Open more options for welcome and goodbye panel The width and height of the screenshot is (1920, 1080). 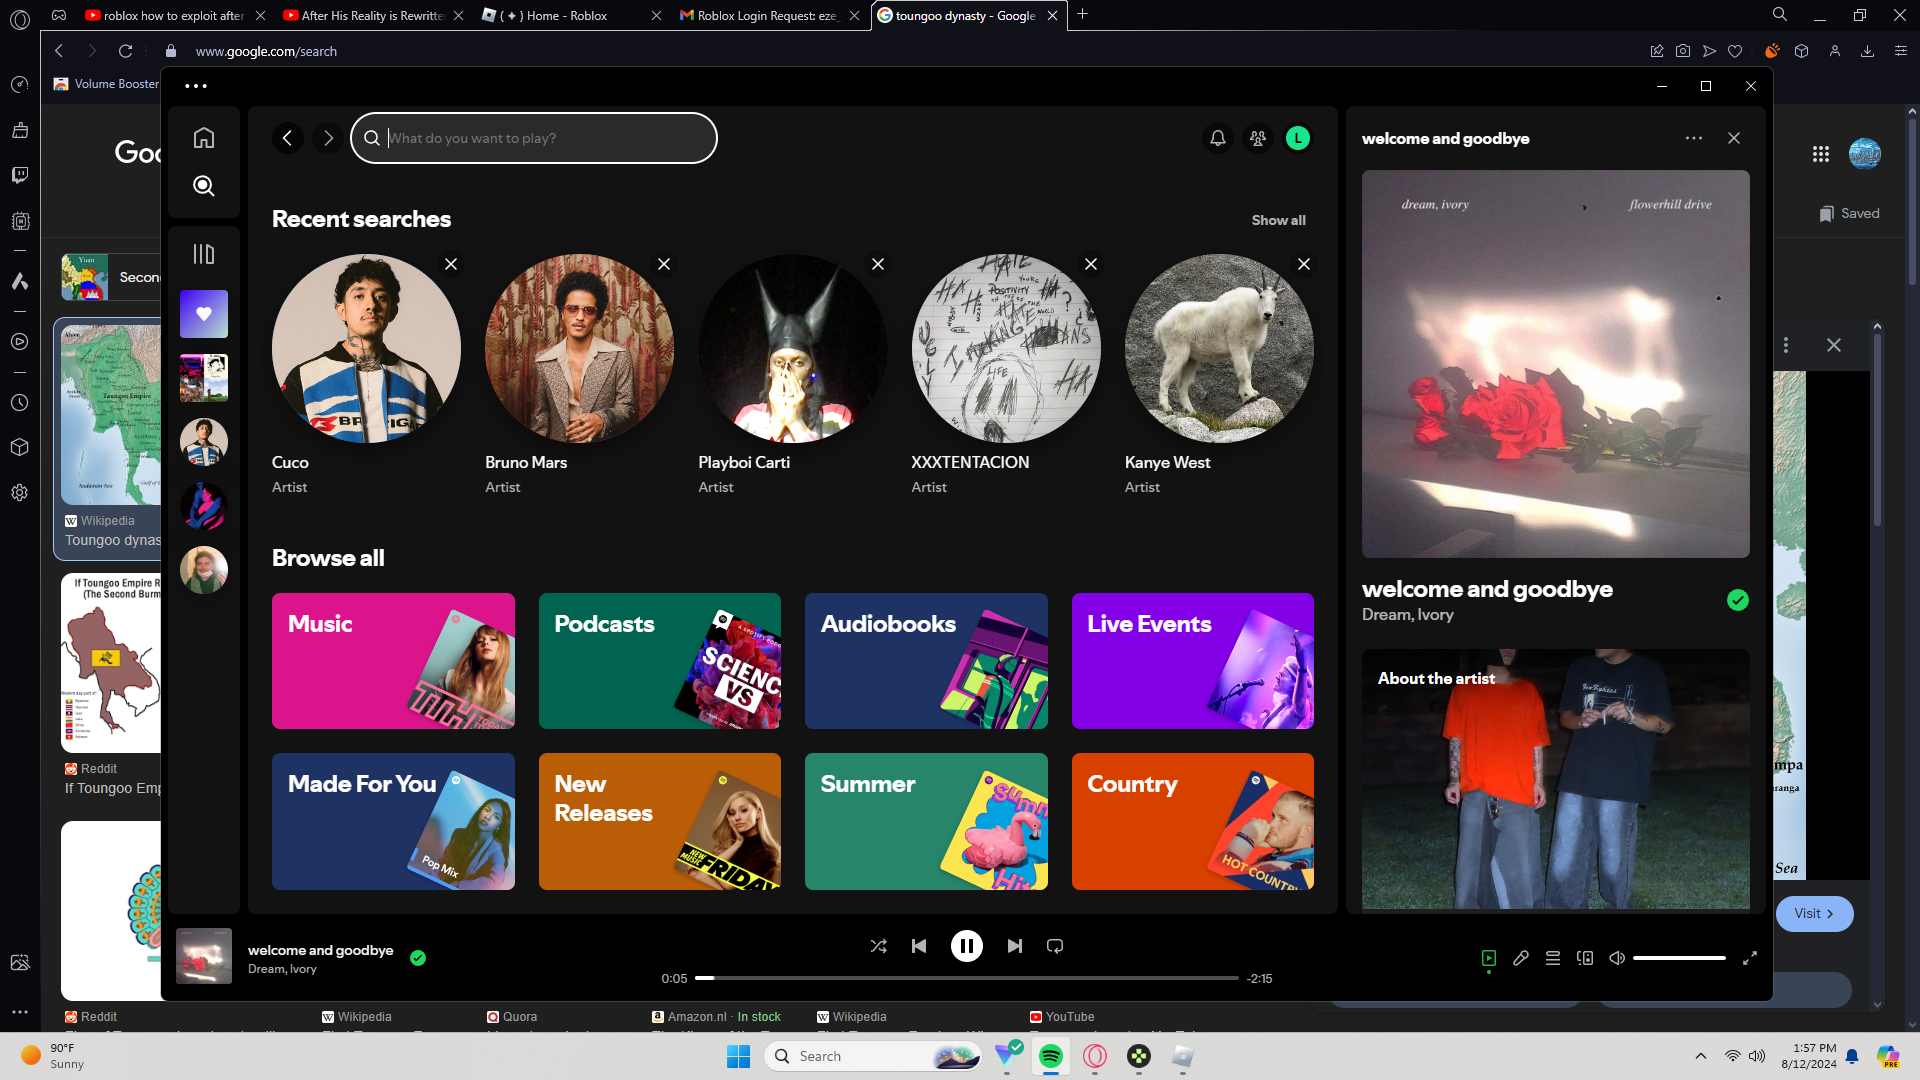pos(1693,138)
